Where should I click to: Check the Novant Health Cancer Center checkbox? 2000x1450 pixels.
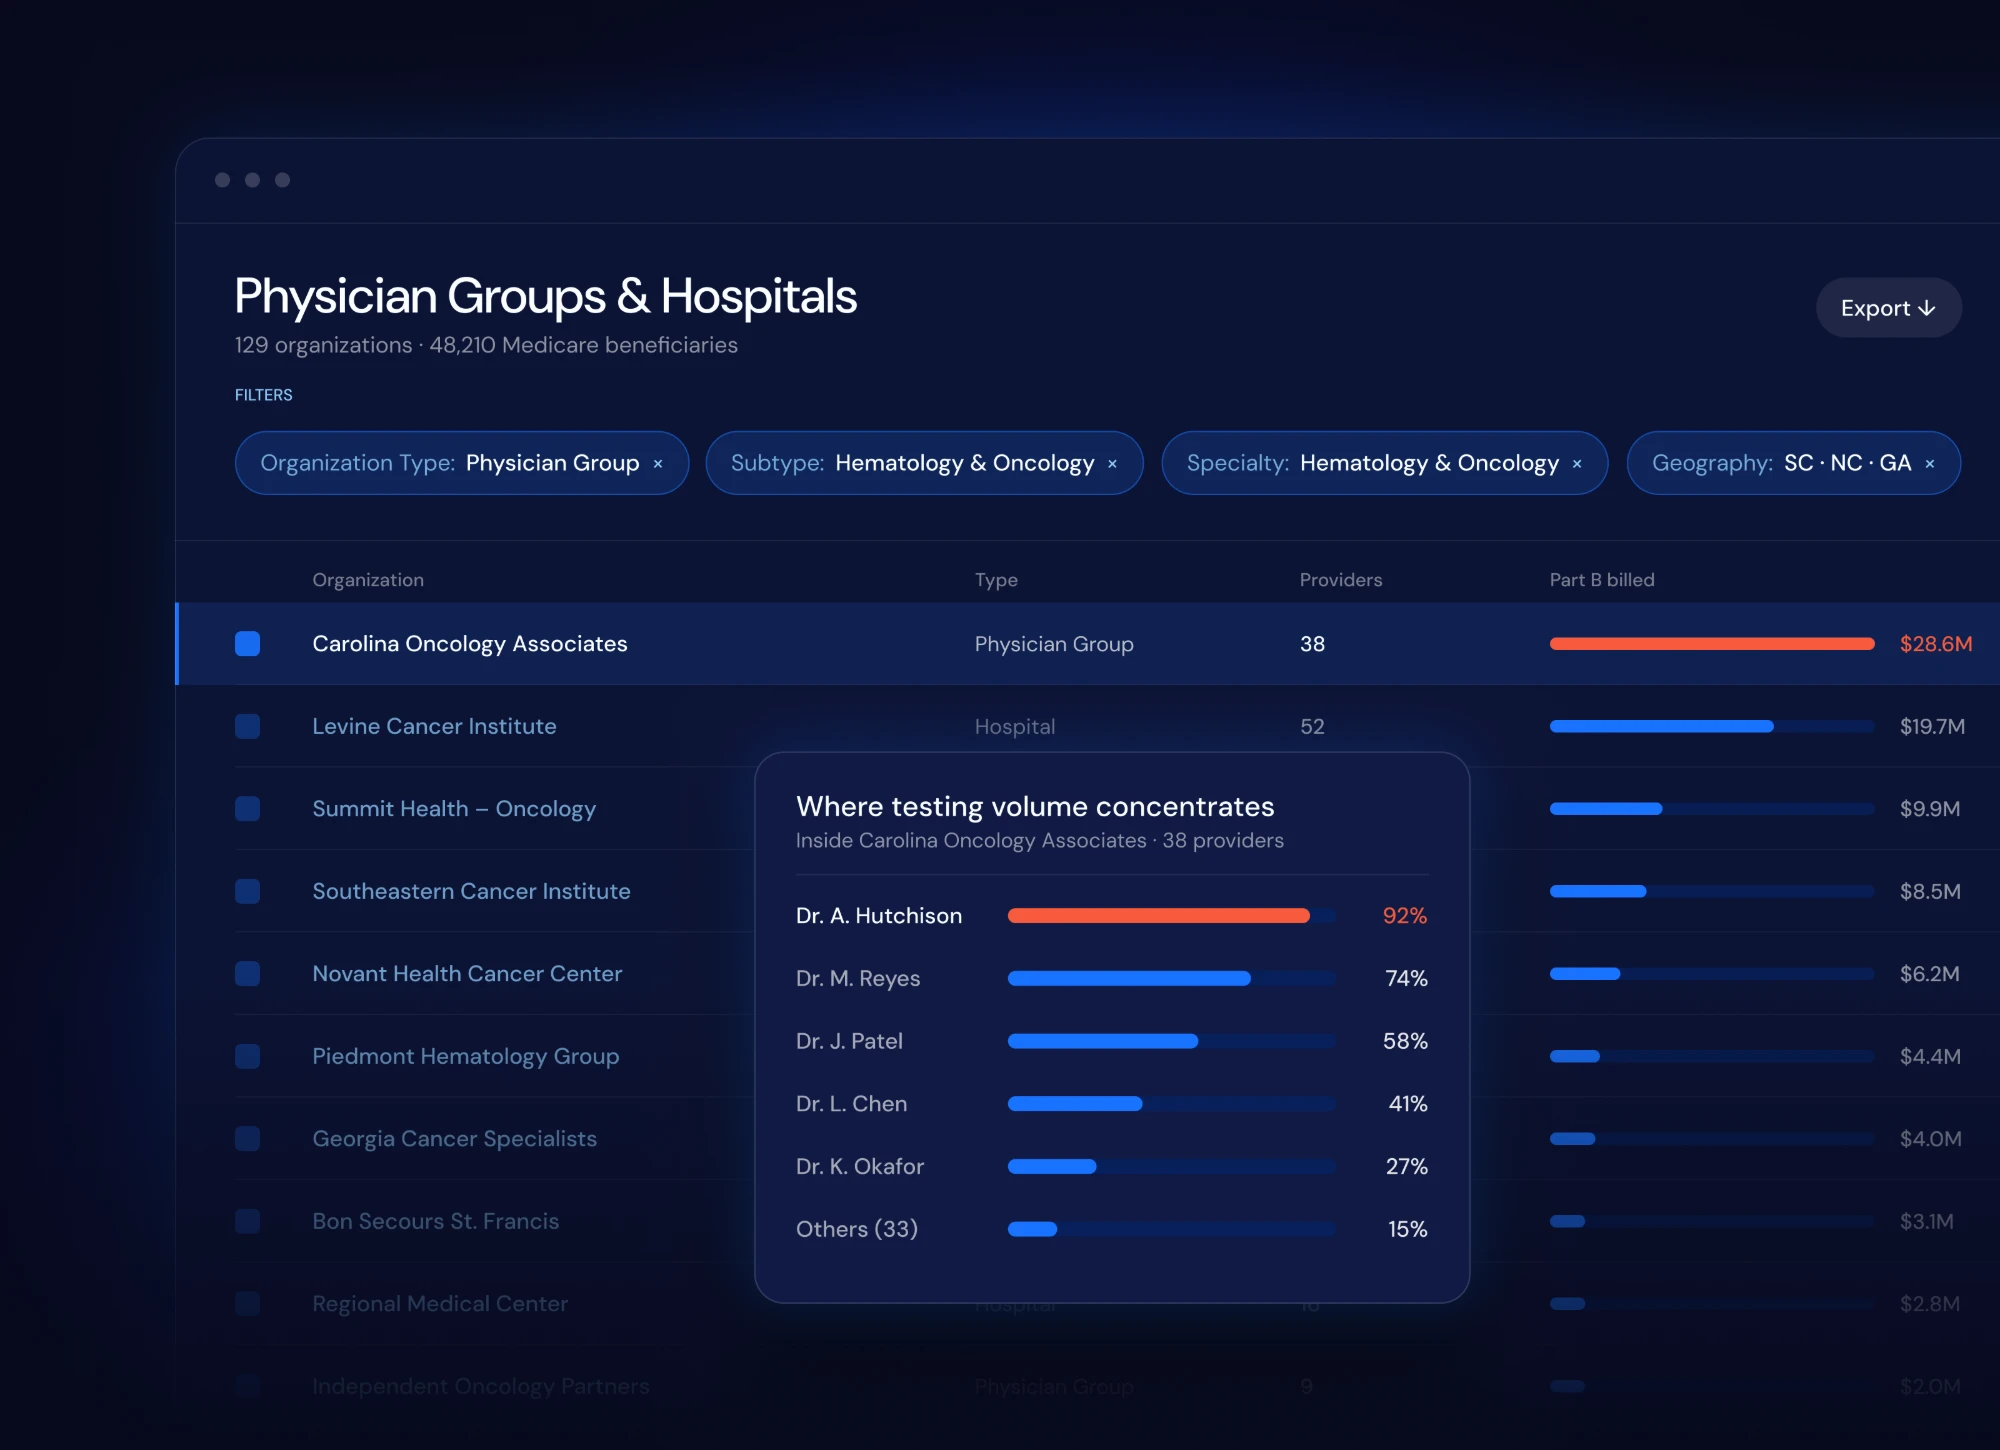[x=247, y=974]
